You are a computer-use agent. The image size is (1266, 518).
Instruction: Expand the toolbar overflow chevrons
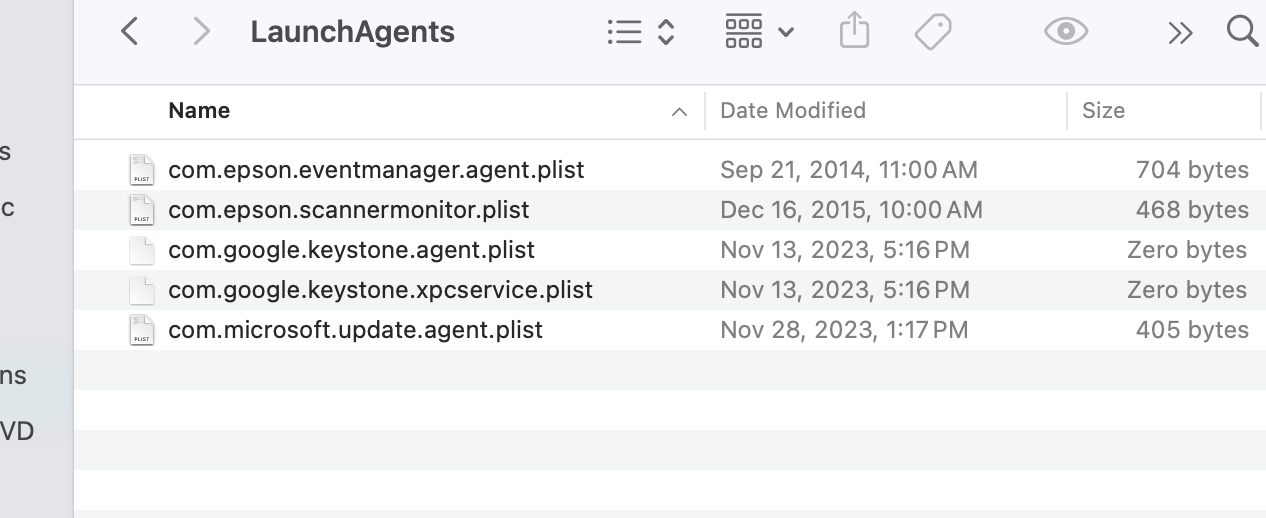tap(1180, 33)
